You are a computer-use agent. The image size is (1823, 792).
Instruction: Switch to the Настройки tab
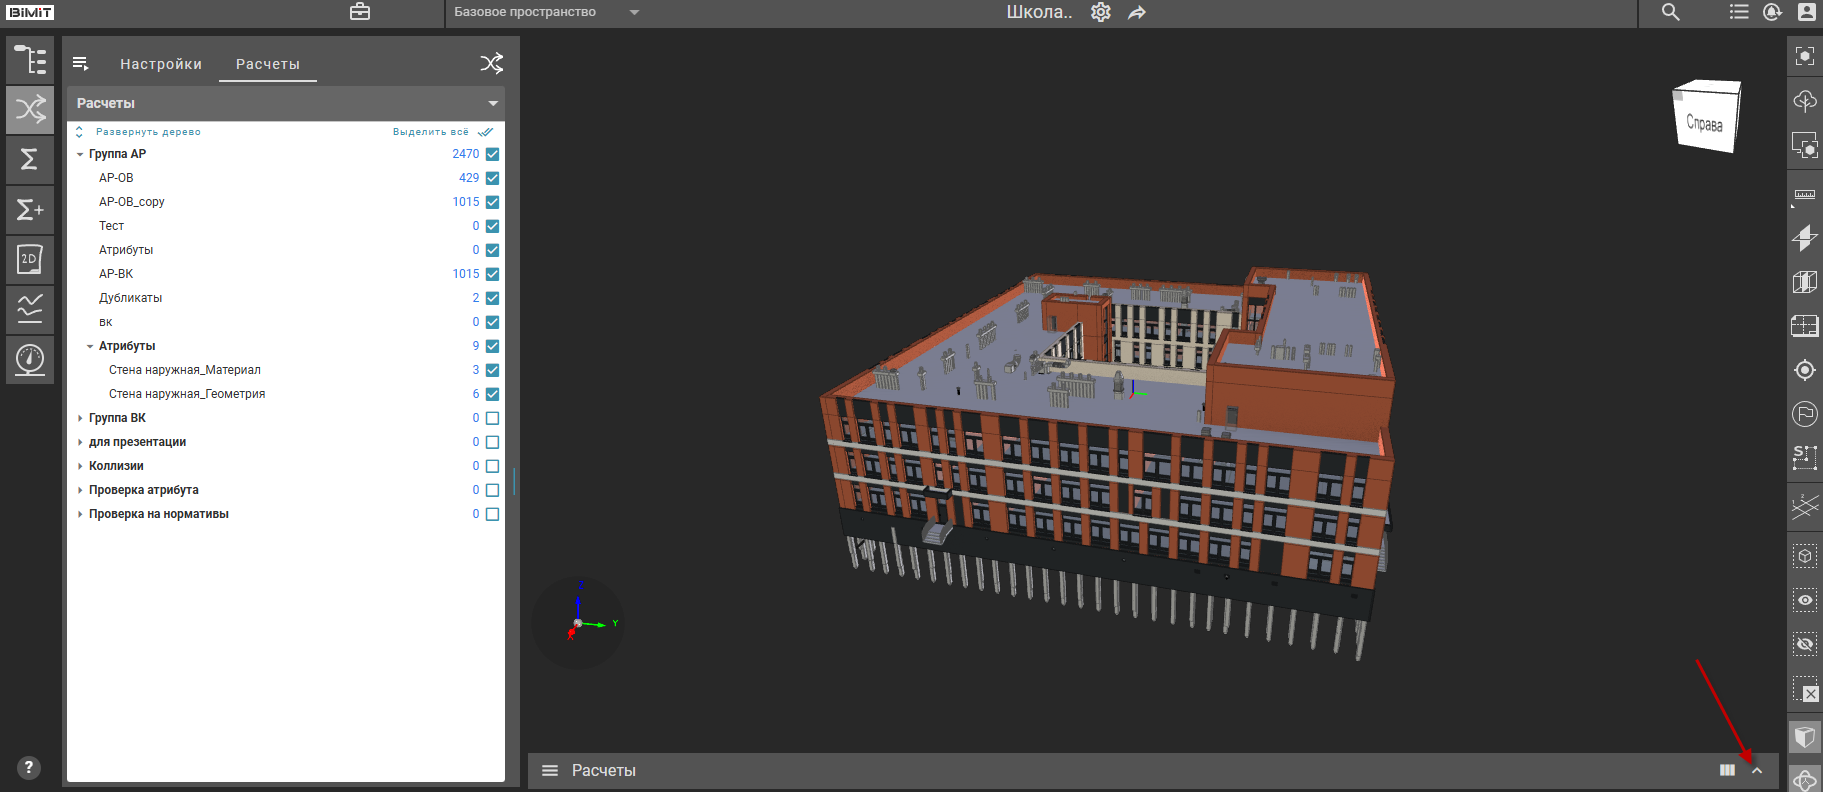(x=161, y=64)
